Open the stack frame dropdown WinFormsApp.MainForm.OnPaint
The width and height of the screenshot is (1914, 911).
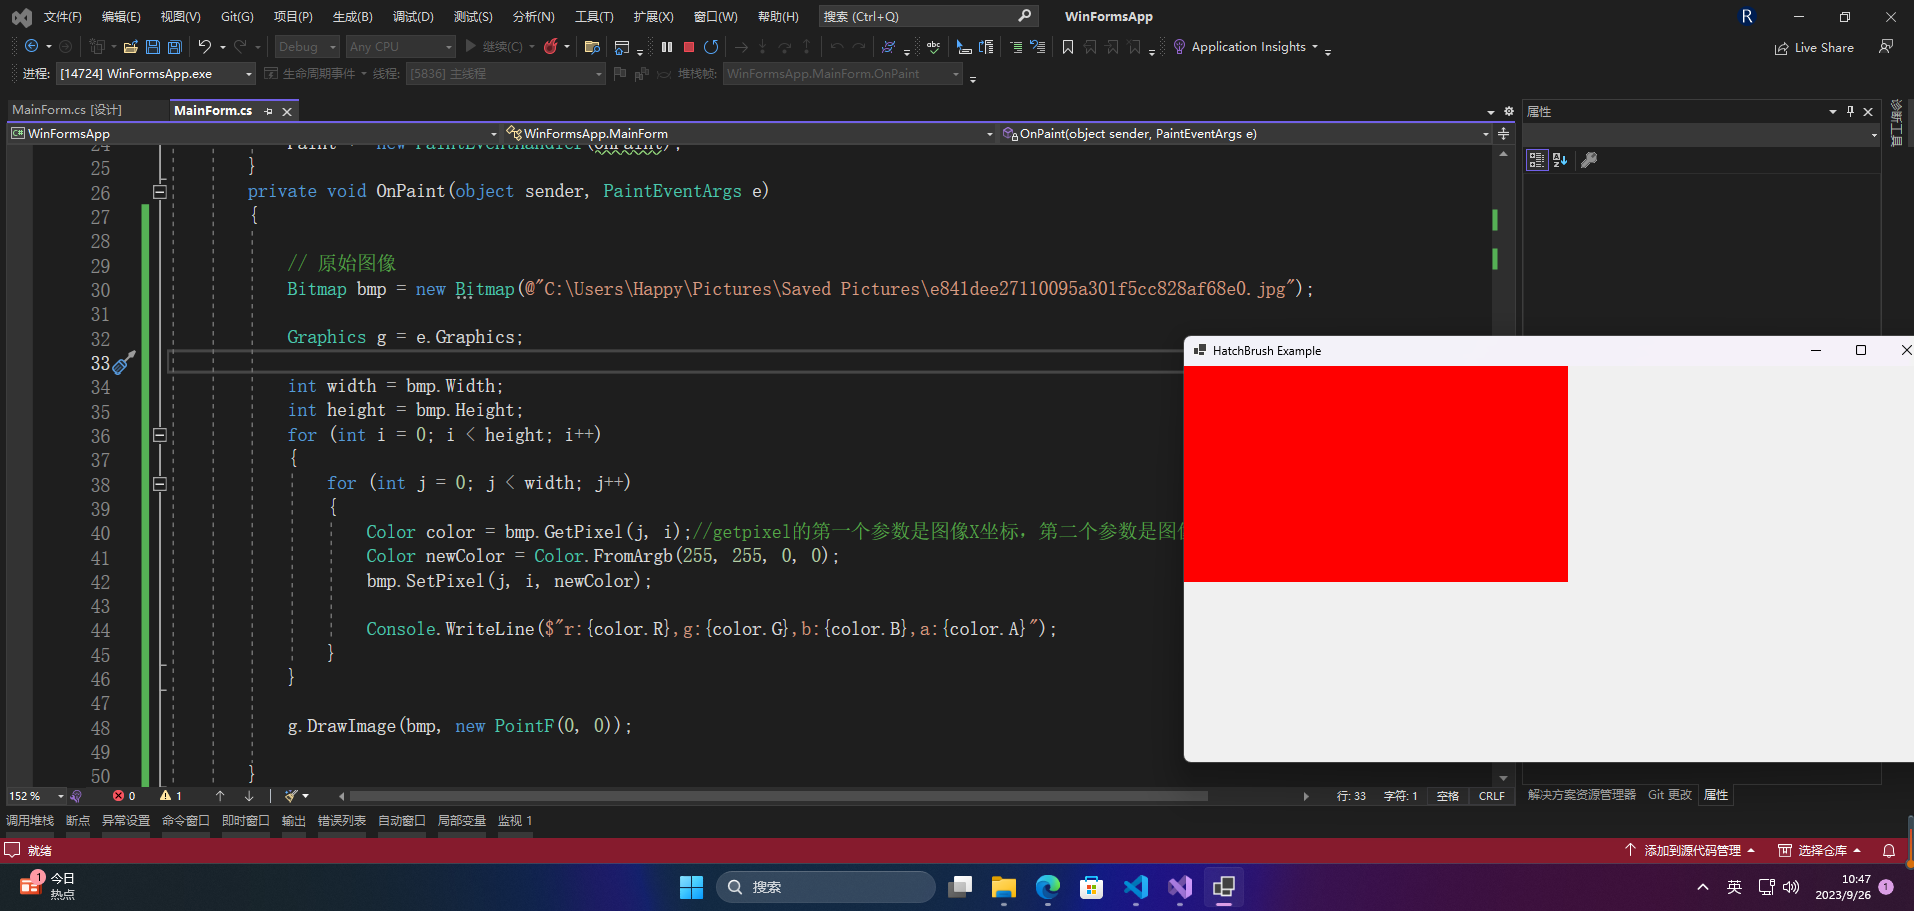(842, 74)
